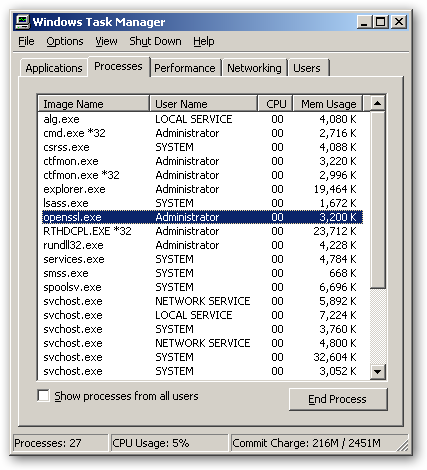Select the svchost.exe row using 4,800 K
The image size is (427, 470).
(x=202, y=343)
